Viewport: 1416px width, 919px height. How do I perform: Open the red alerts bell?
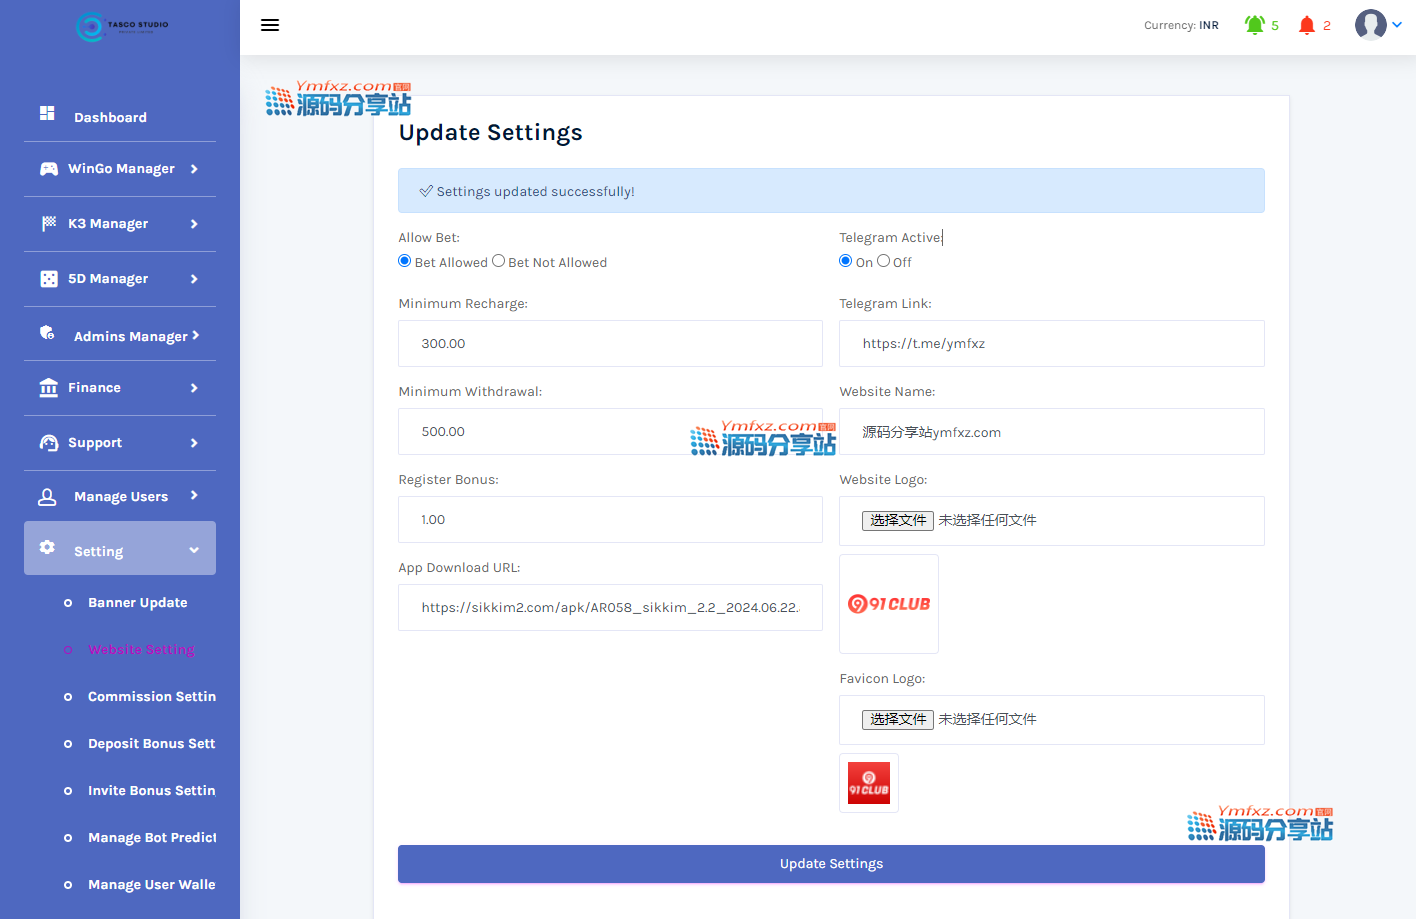[1306, 25]
